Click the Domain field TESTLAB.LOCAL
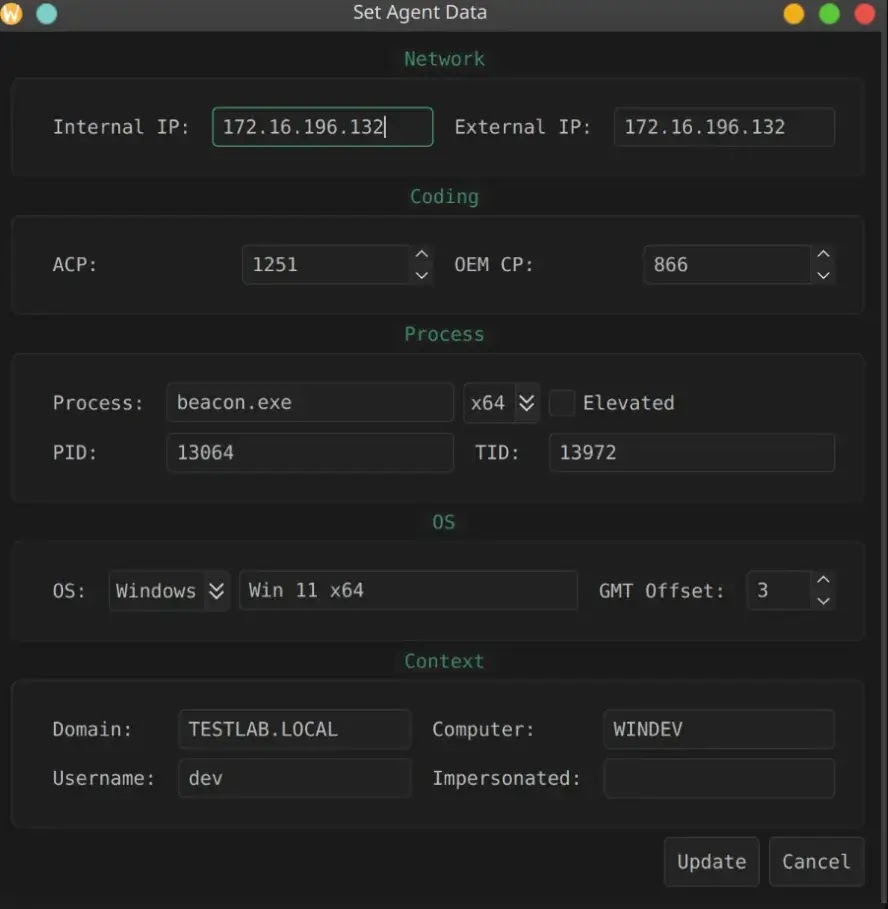Viewport: 888px width, 909px height. click(x=294, y=729)
